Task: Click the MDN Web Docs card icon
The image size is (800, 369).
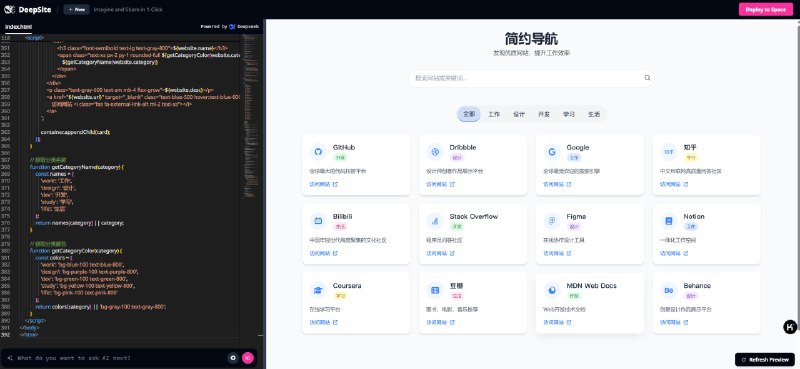Action: tap(552, 290)
